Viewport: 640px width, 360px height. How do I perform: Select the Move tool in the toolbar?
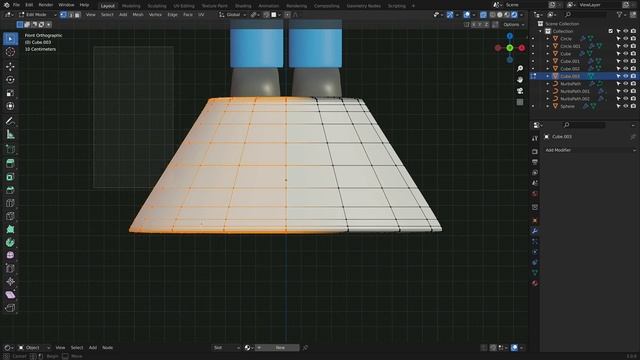coord(10,66)
